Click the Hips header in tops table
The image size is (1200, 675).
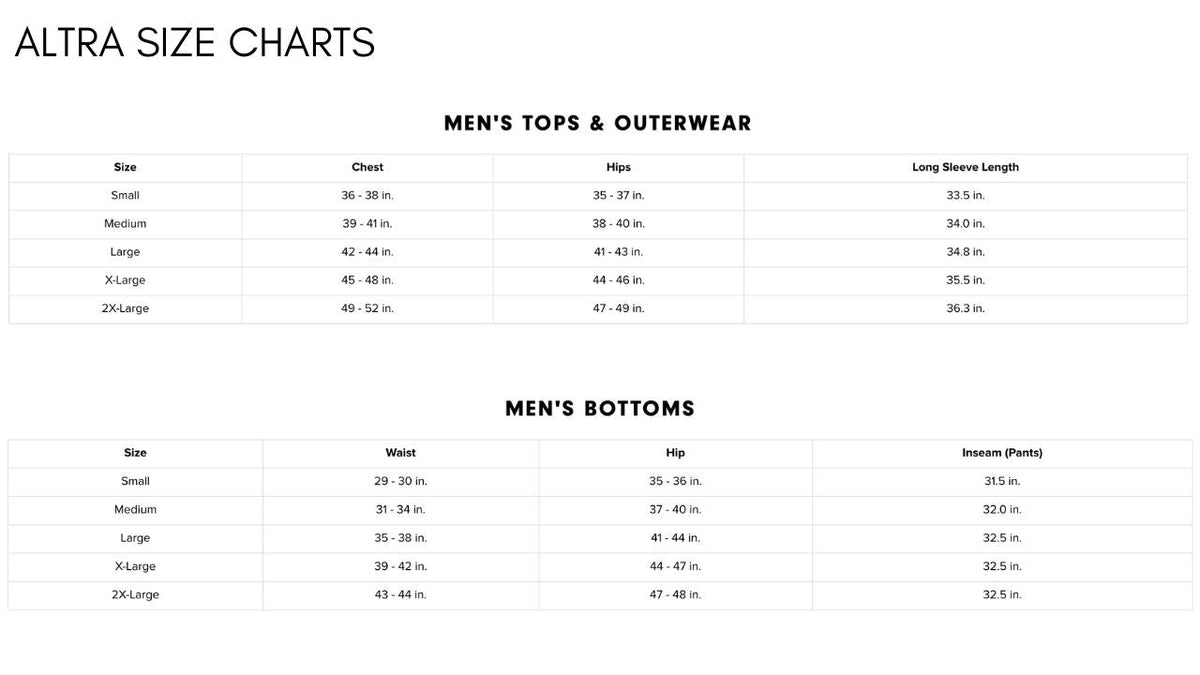pyautogui.click(x=618, y=167)
